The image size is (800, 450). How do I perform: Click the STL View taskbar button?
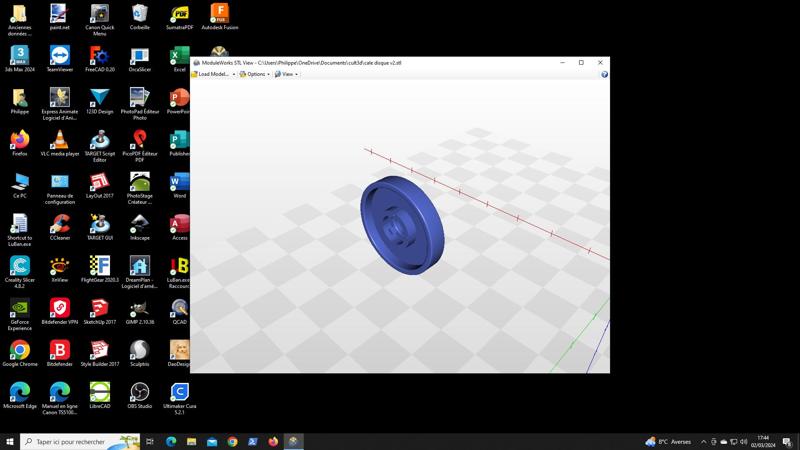point(293,441)
